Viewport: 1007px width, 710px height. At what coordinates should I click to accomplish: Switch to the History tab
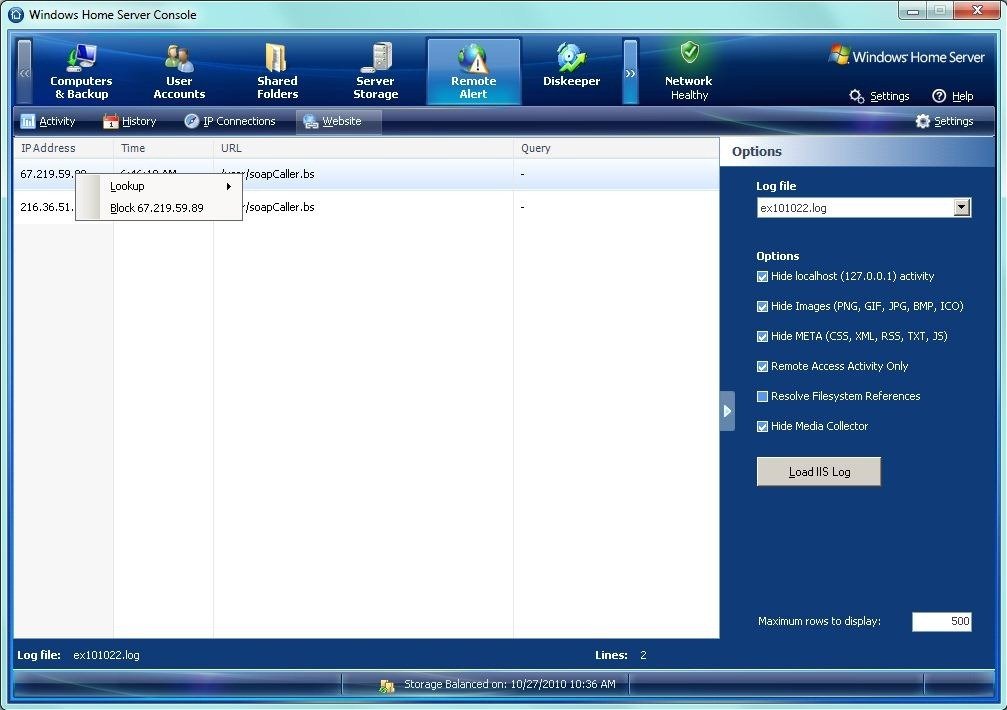coord(130,121)
